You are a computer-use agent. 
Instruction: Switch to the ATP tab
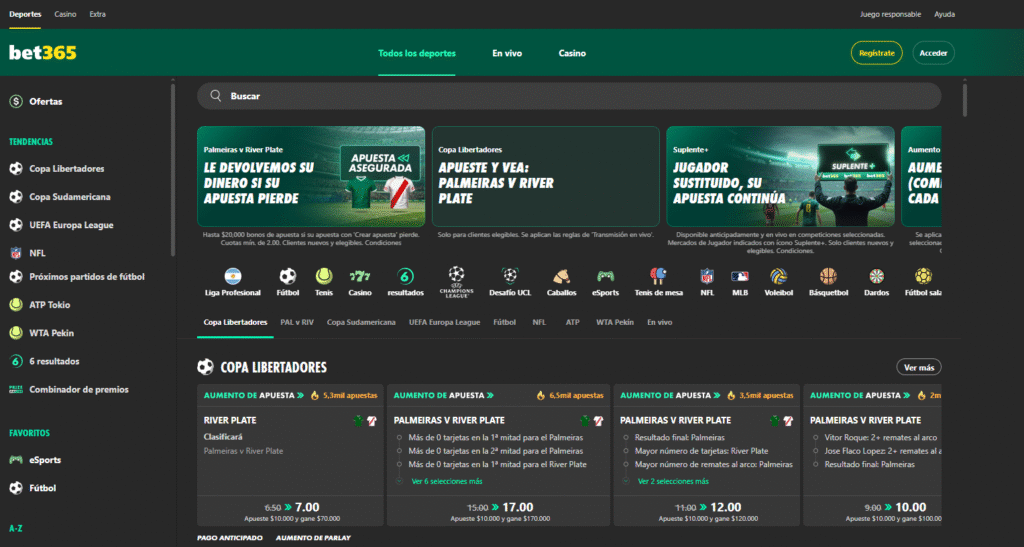tap(573, 322)
